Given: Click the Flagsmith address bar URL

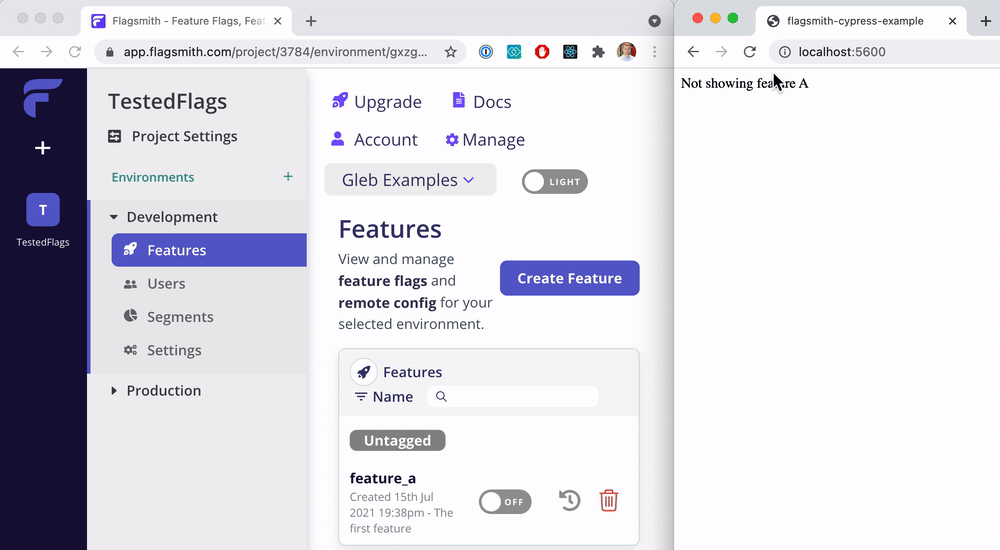Looking at the screenshot, I should [276, 52].
